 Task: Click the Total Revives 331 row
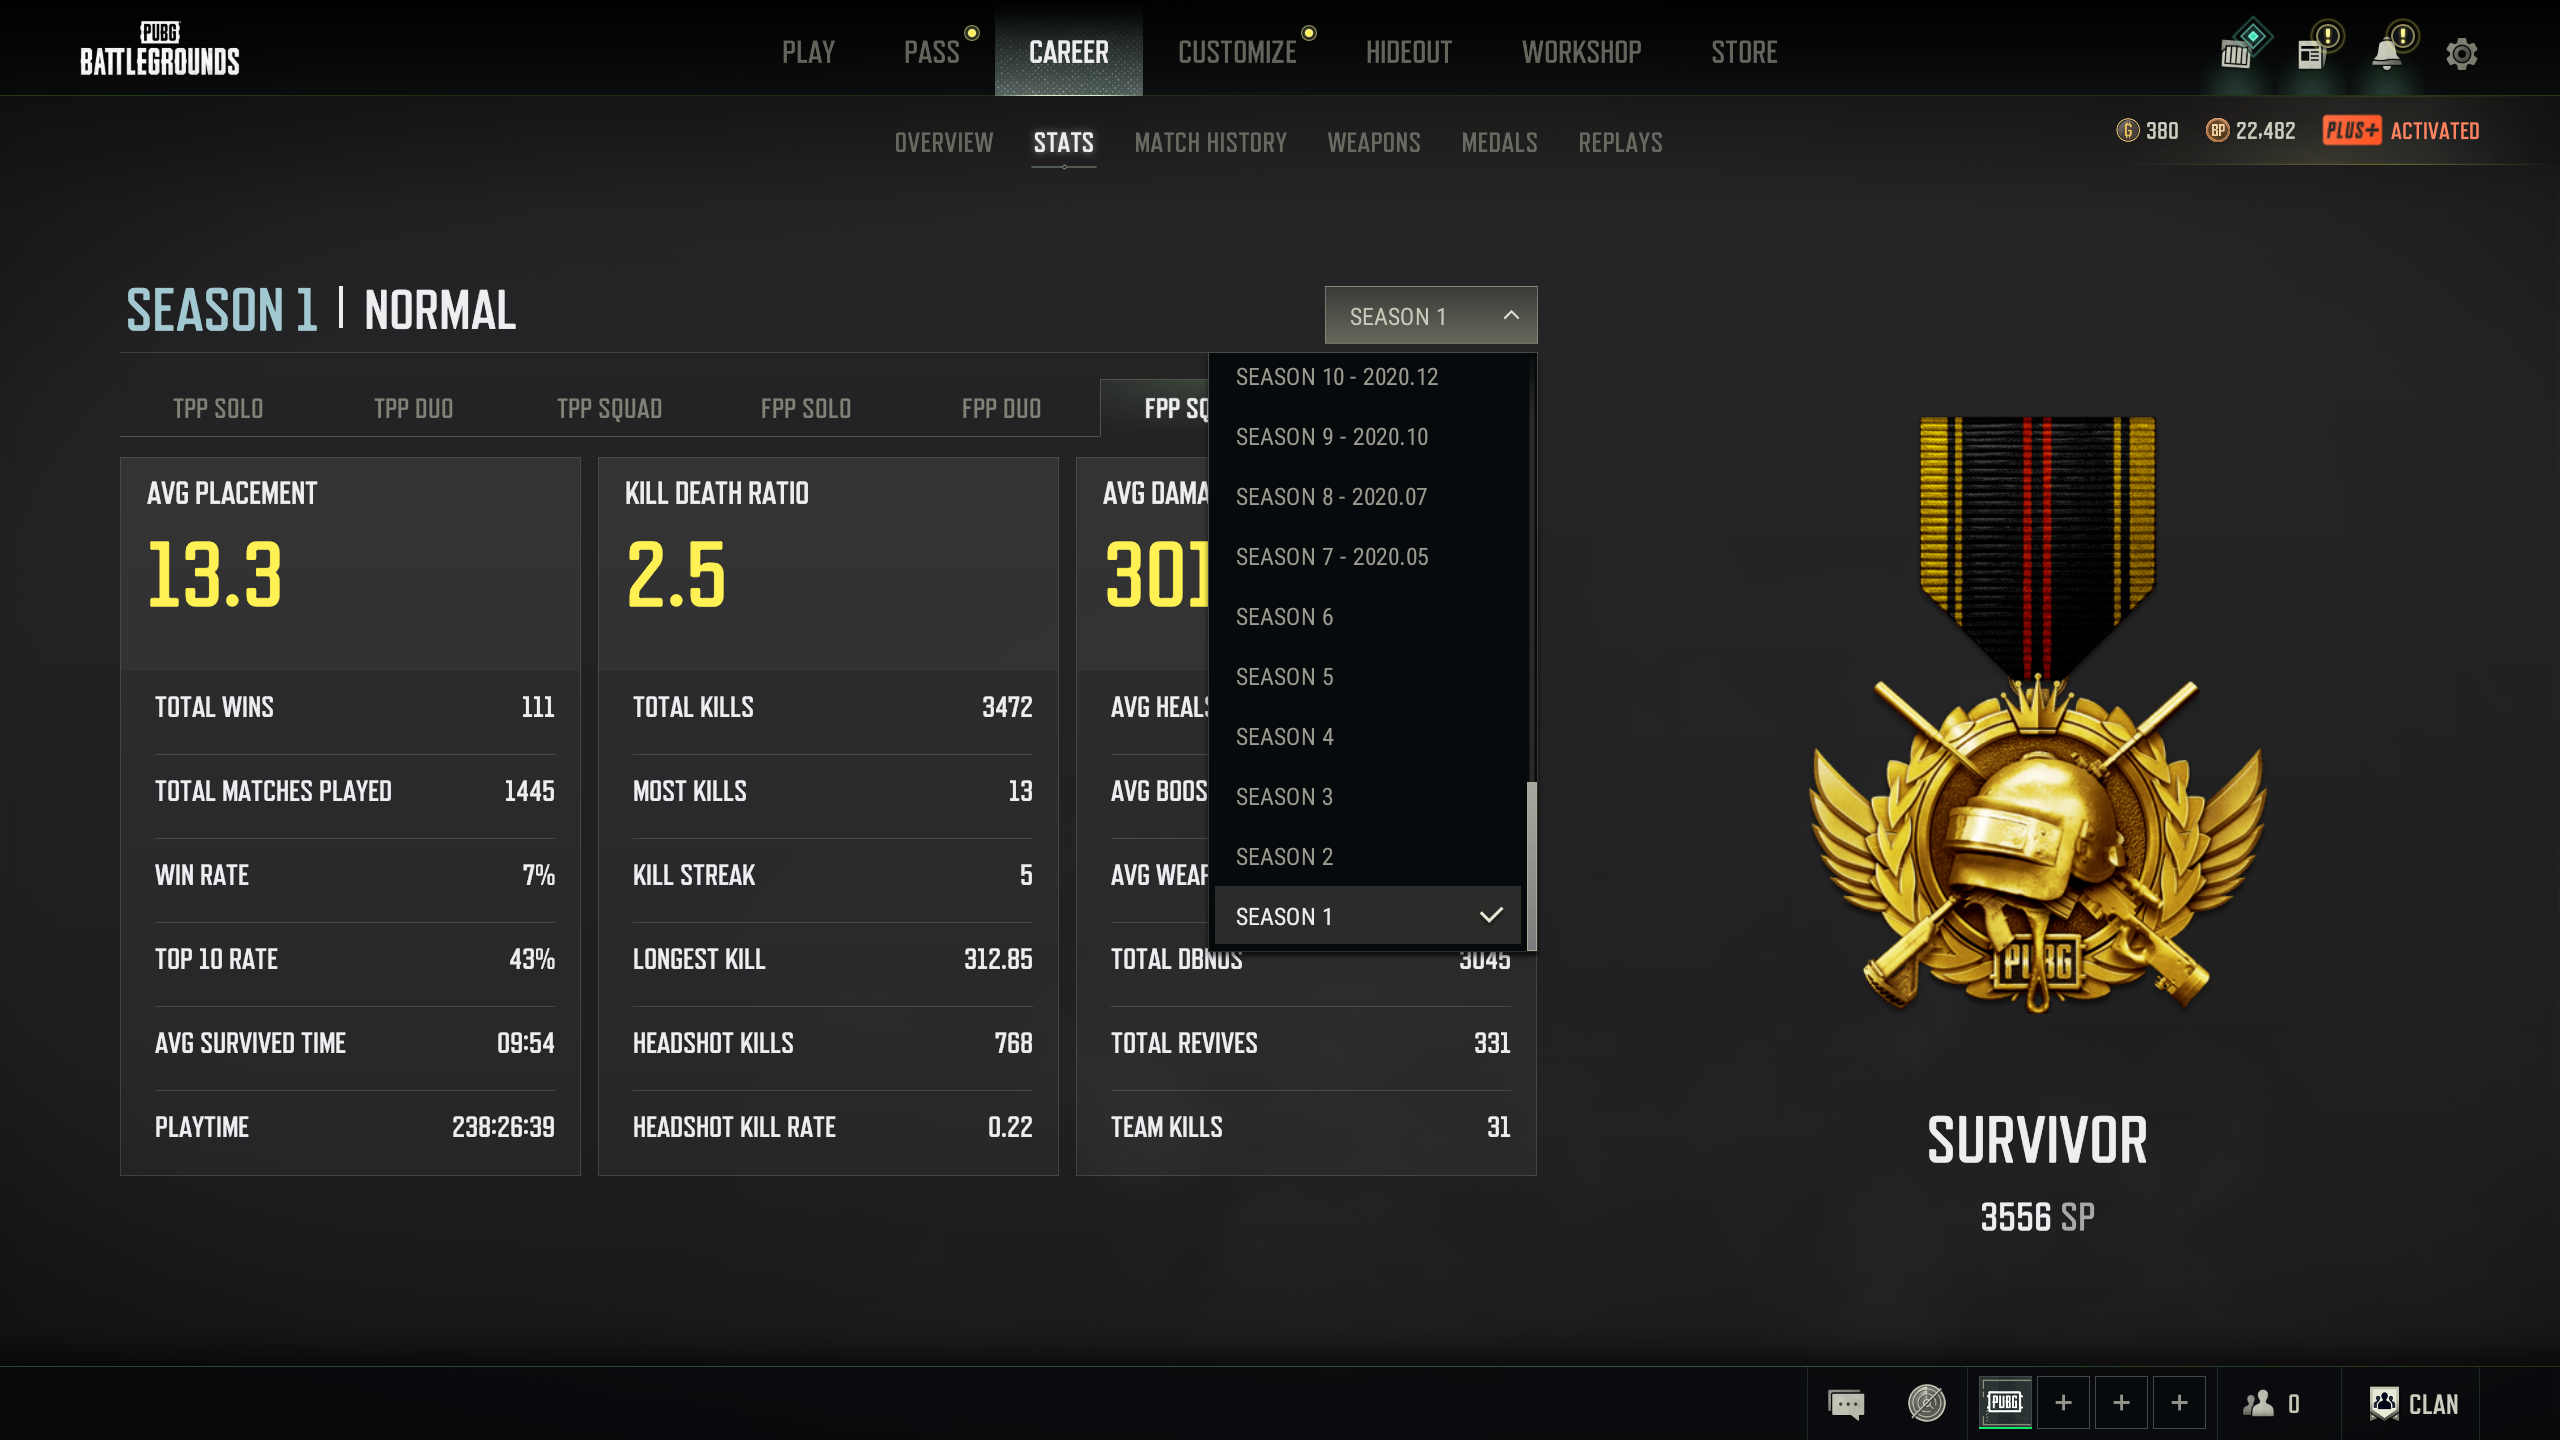pyautogui.click(x=1310, y=1043)
